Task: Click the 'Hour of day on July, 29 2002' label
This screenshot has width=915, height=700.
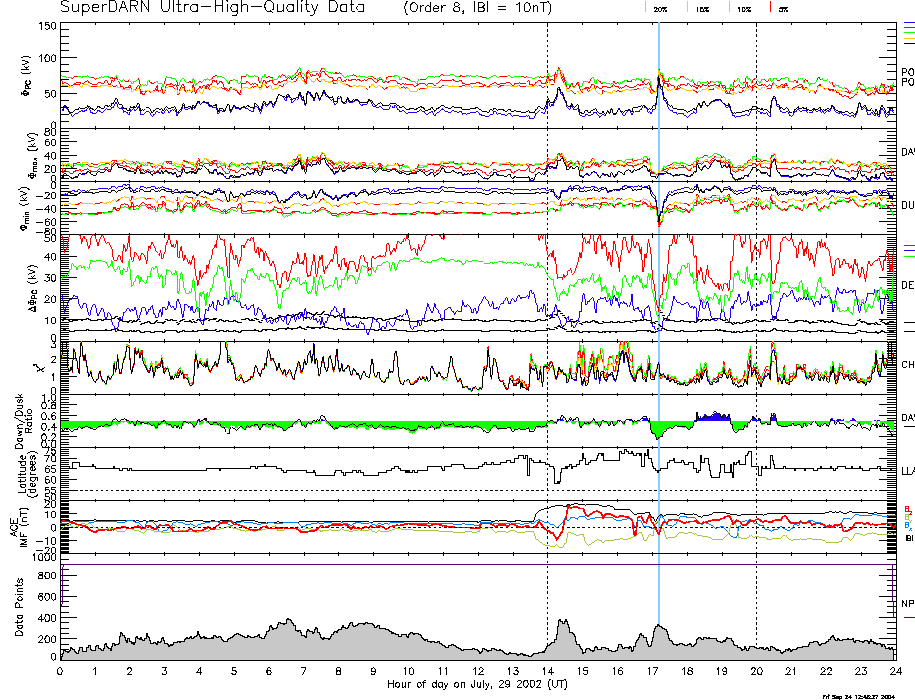Action: [x=479, y=685]
